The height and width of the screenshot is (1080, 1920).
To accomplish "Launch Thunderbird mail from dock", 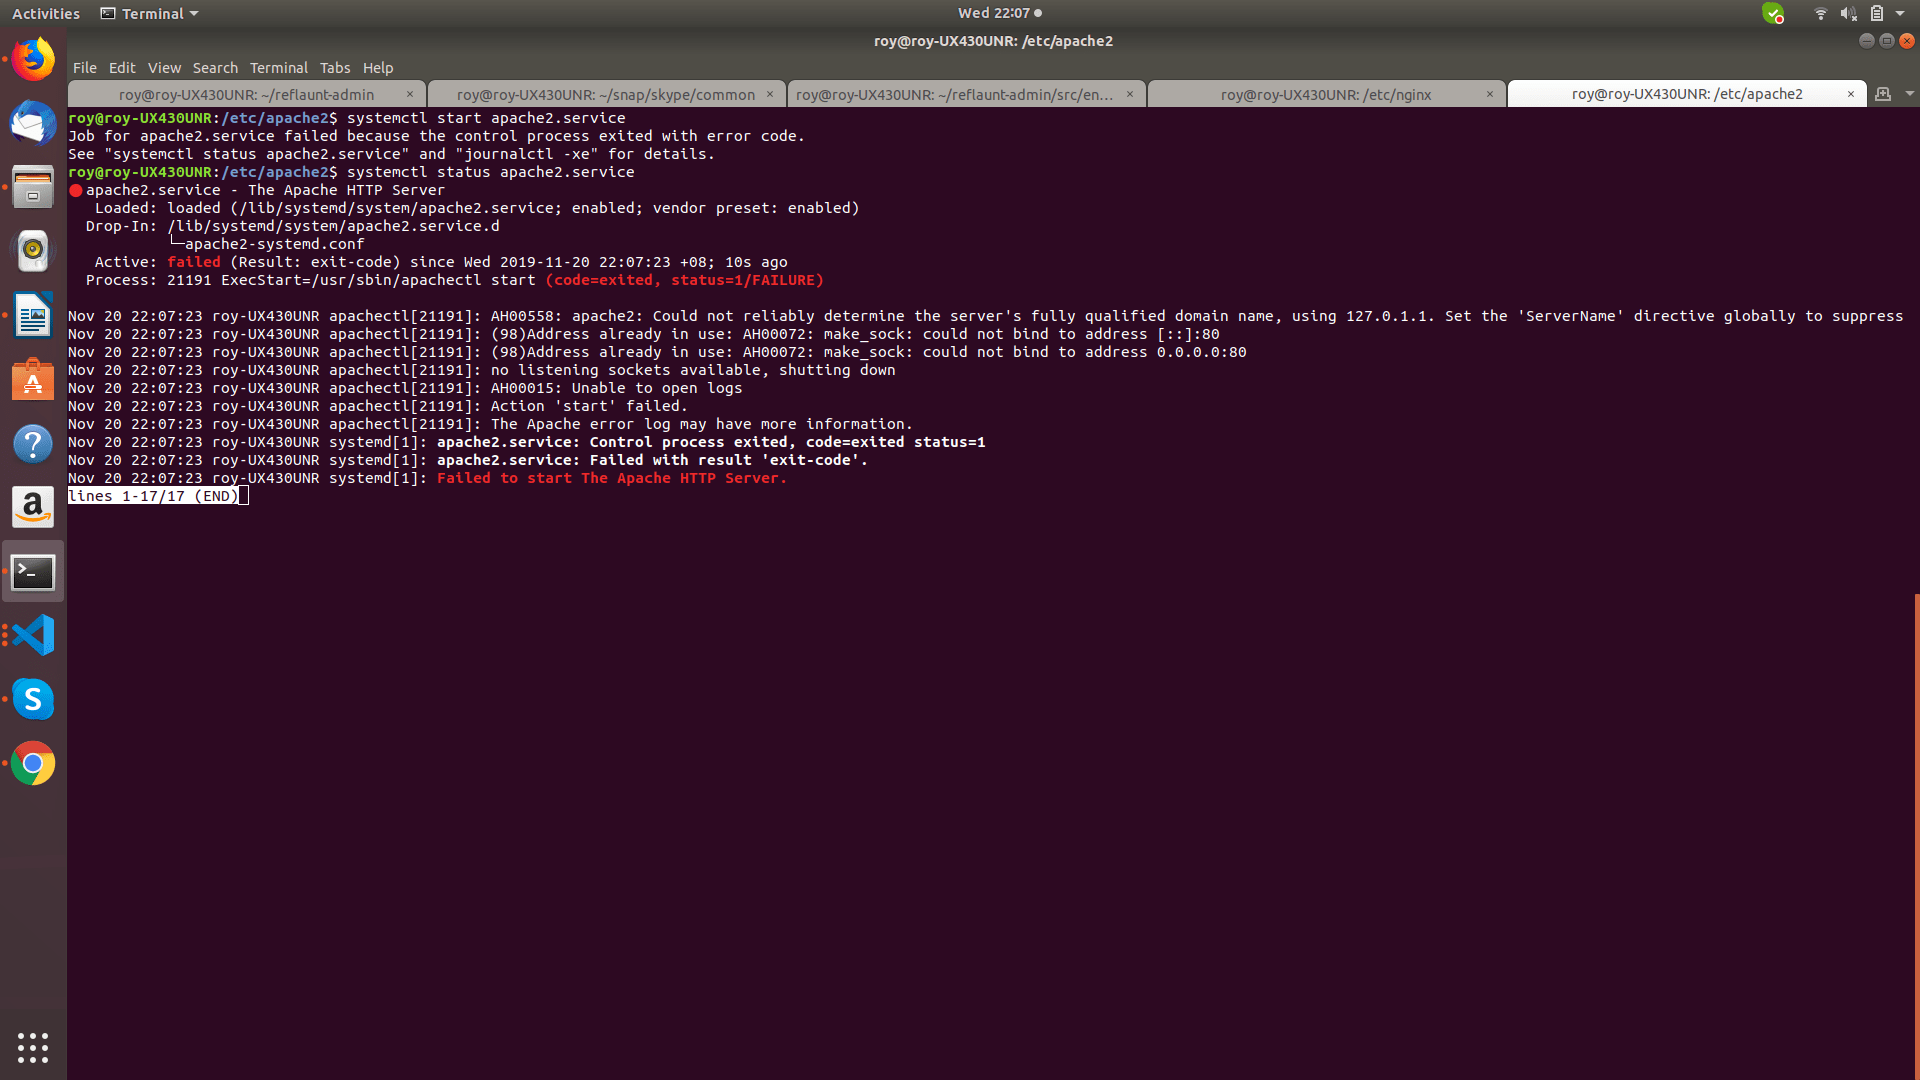I will (x=33, y=124).
